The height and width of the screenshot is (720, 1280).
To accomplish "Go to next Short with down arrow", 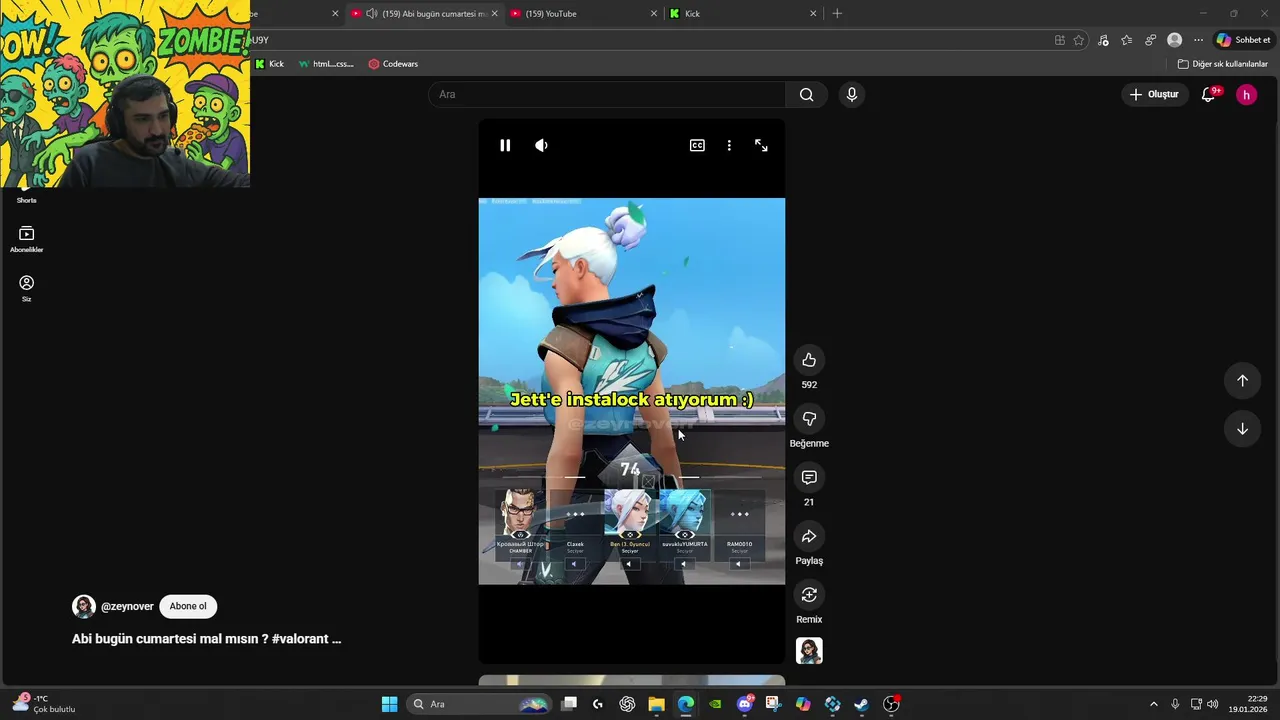I will [x=1242, y=429].
